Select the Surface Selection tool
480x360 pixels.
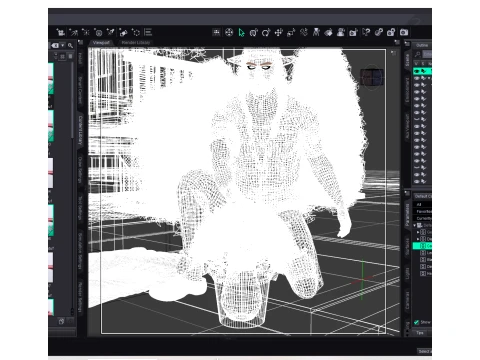(x=328, y=32)
